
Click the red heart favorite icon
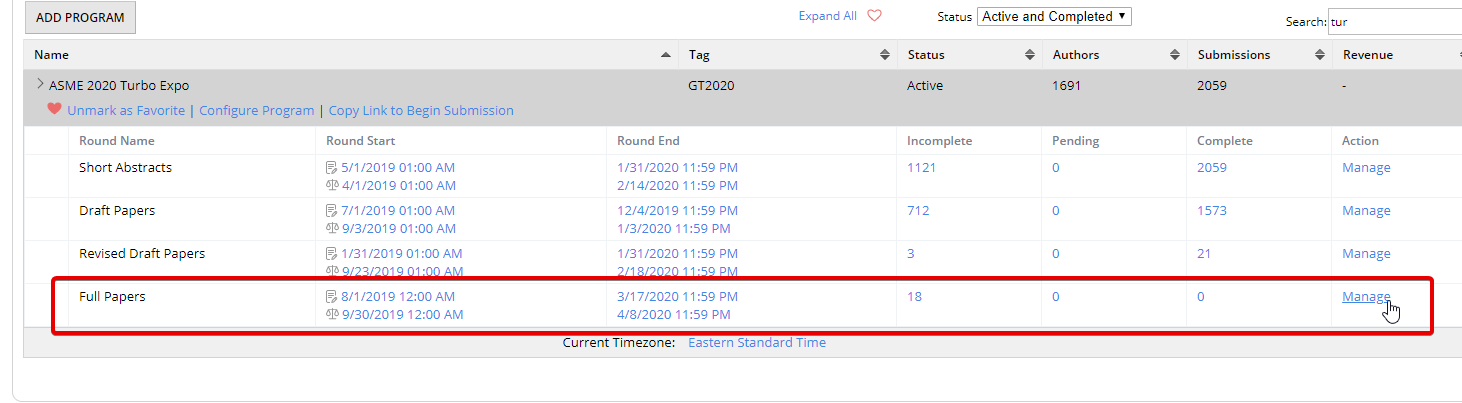(x=54, y=110)
